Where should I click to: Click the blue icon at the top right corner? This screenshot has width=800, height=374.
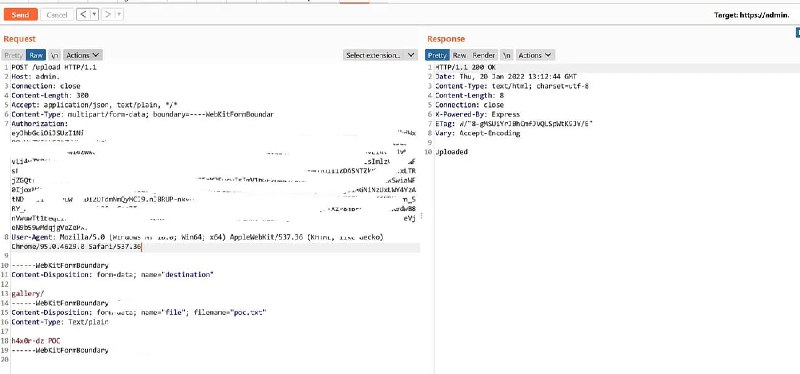(x=797, y=33)
